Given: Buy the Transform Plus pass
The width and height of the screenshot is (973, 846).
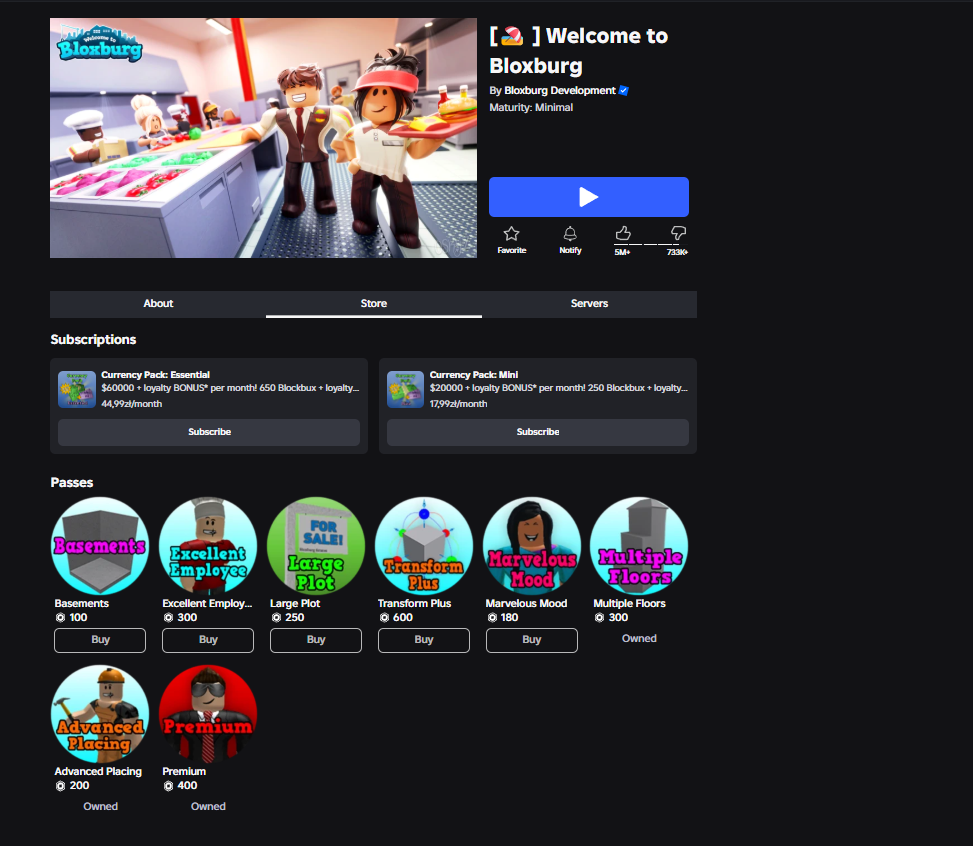Looking at the screenshot, I should [424, 640].
